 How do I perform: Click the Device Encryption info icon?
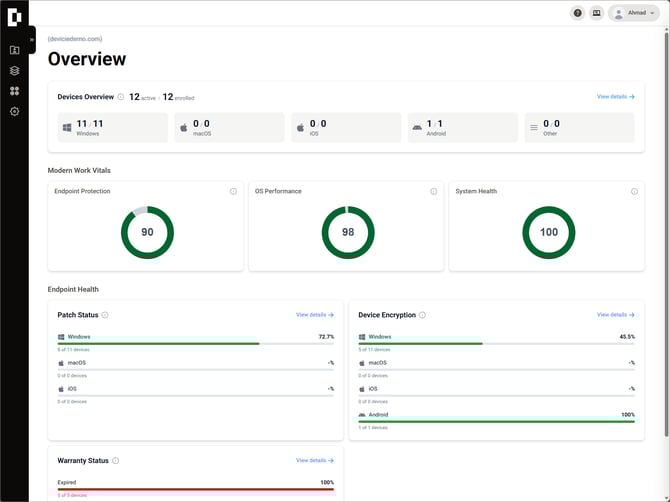click(x=422, y=315)
